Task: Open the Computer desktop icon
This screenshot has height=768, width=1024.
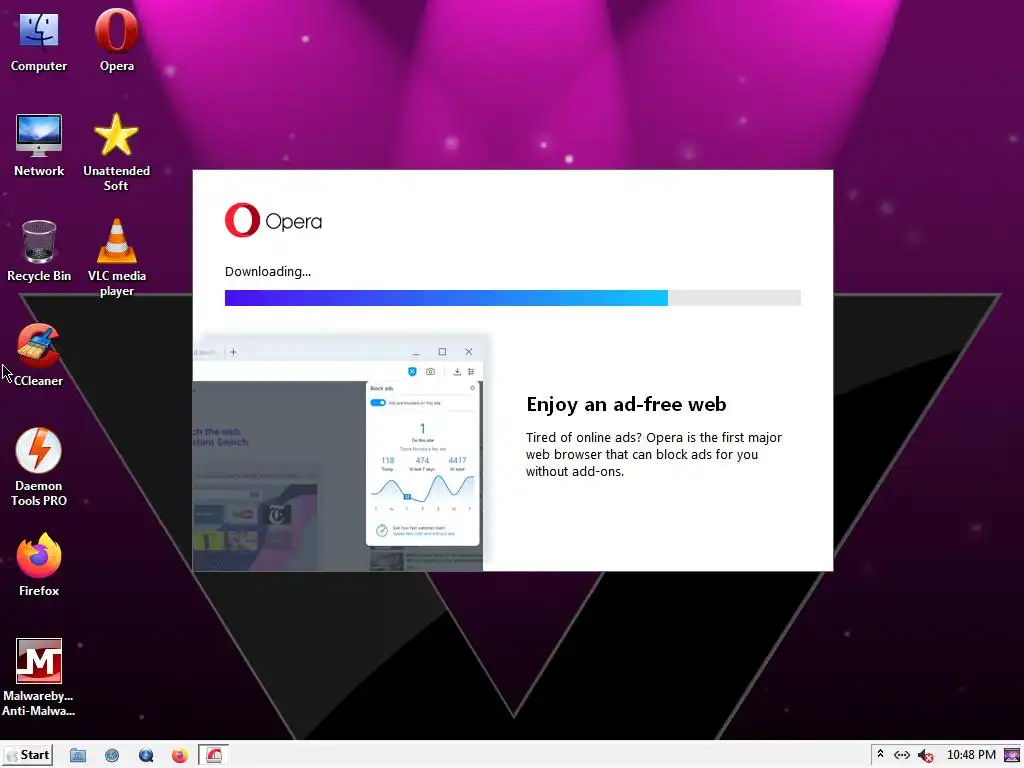Action: (x=39, y=40)
